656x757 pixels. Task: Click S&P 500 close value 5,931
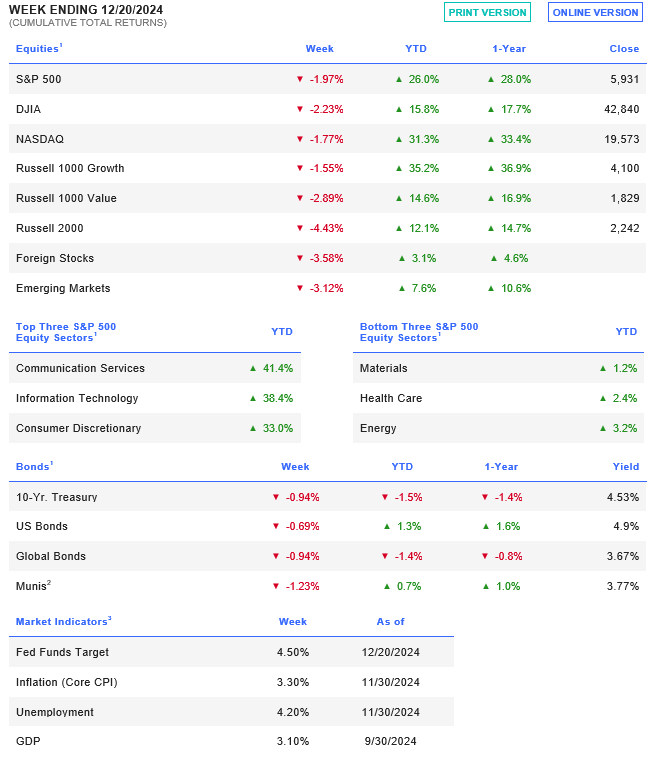625,79
